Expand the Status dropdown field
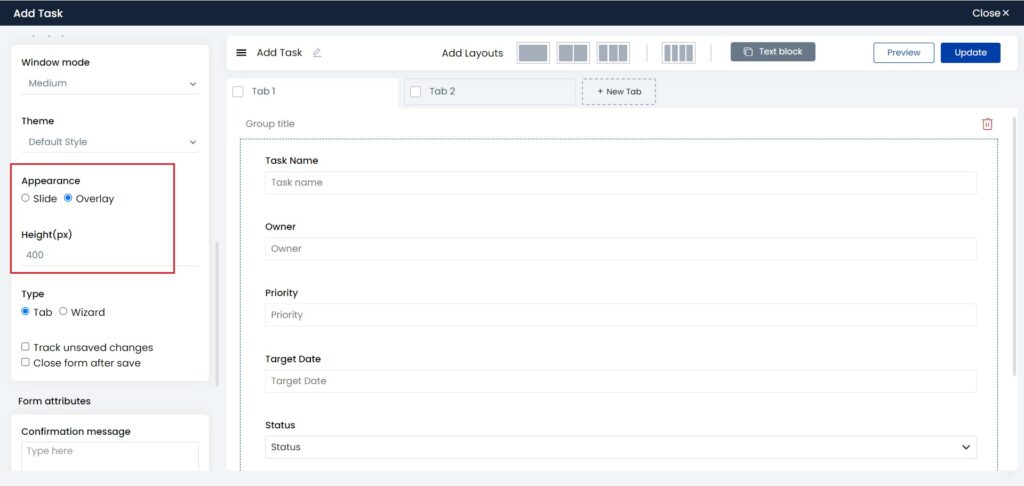 (x=620, y=447)
